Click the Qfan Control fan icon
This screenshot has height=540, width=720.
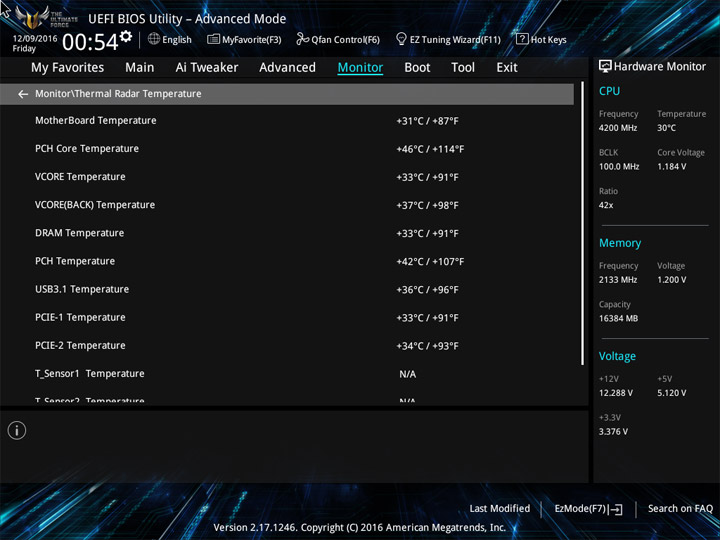pos(302,39)
